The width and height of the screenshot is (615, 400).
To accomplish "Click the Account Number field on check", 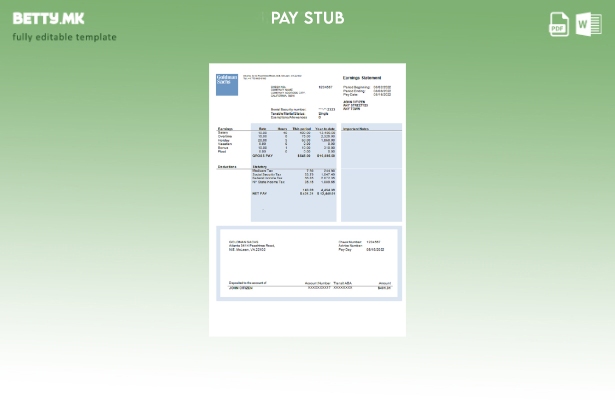I will (x=318, y=285).
